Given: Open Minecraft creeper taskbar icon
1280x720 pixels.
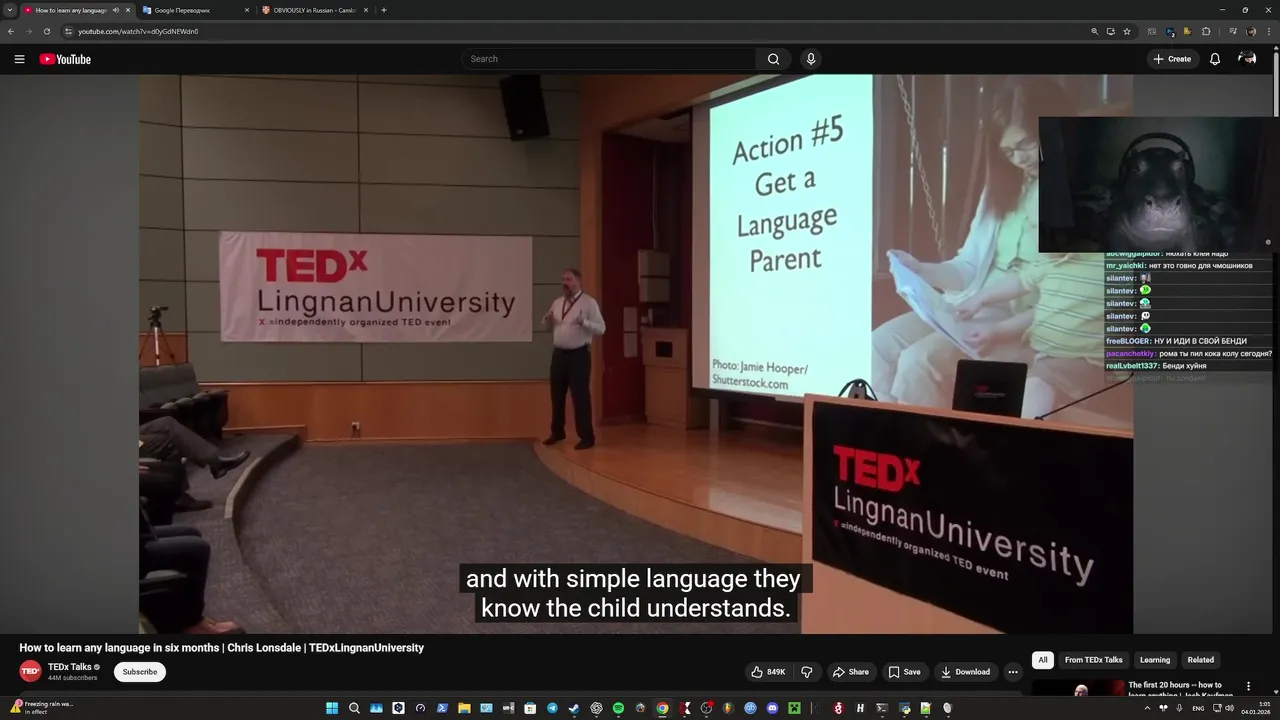Looking at the screenshot, I should (x=794, y=708).
